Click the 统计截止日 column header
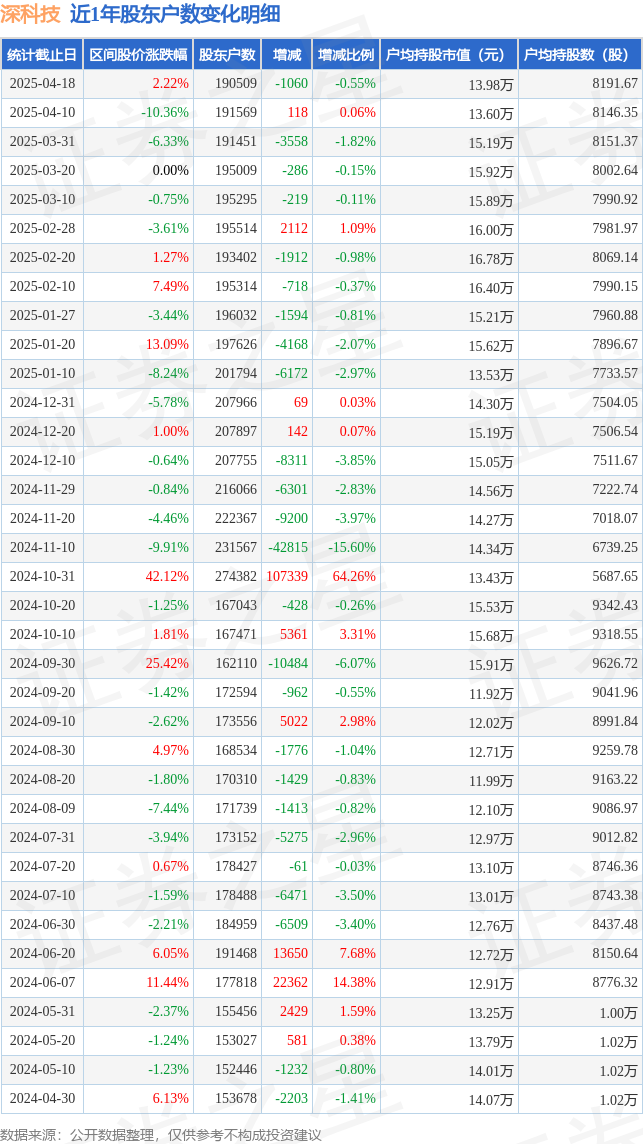643x1144 pixels. coord(42,55)
